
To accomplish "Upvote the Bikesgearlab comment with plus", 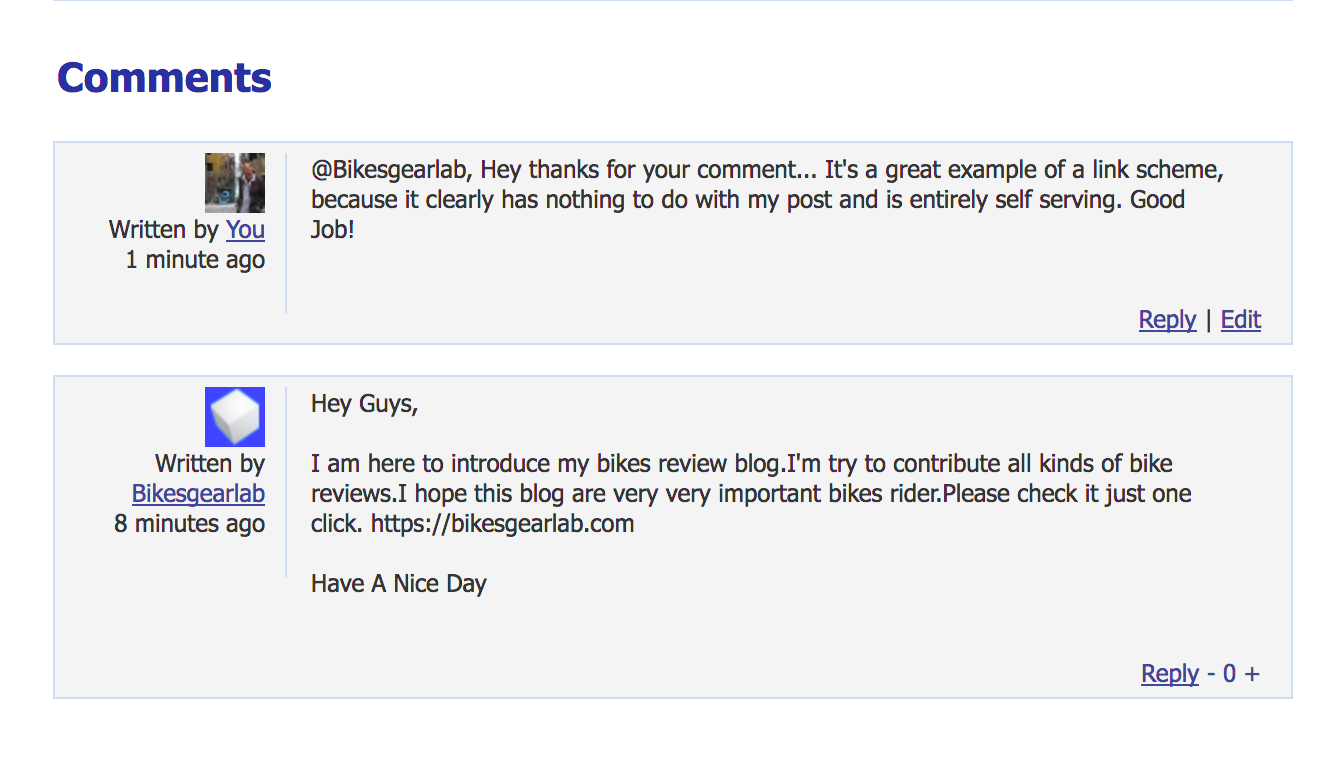I will pos(1252,674).
